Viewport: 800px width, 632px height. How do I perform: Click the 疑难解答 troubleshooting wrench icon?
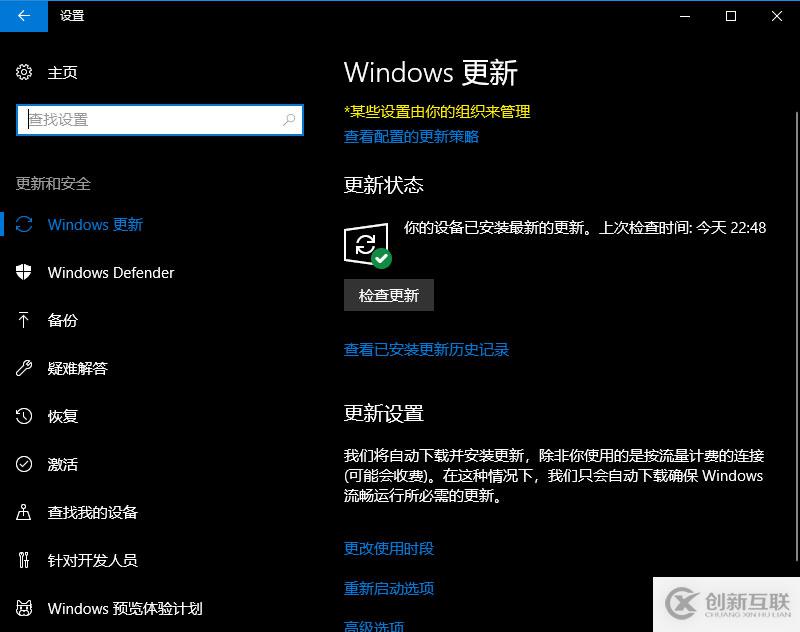click(24, 368)
